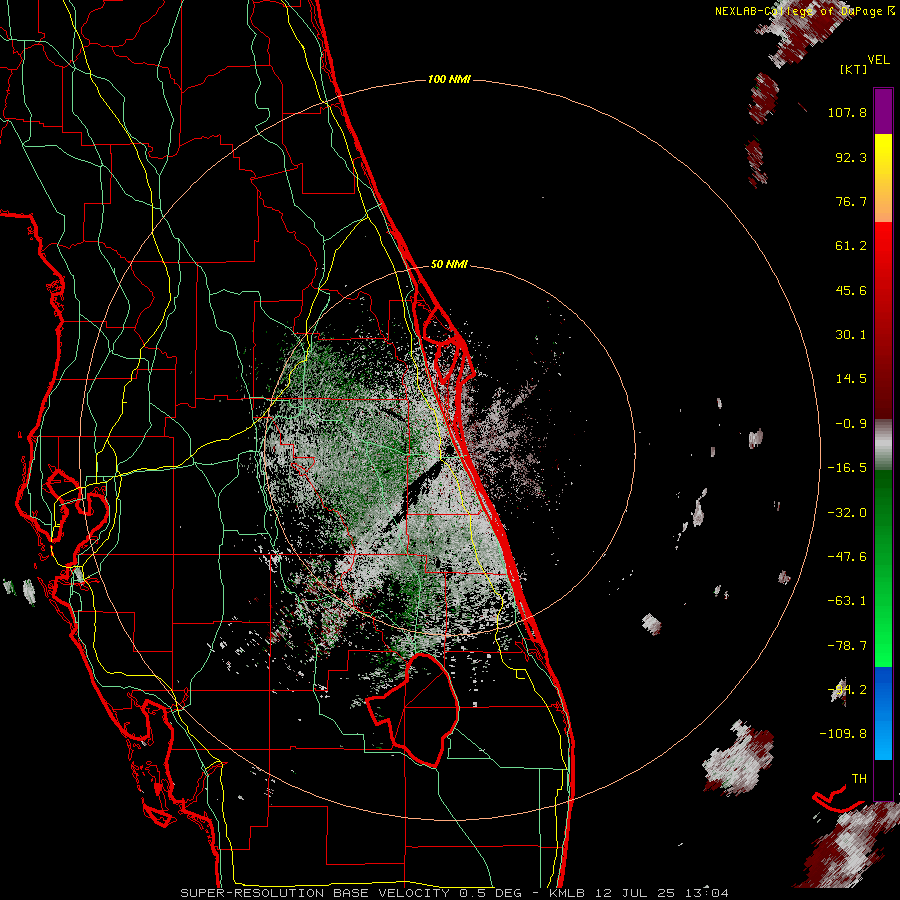The image size is (900, 900).
Task: Click the 100 NMI range ring label
Action: pyautogui.click(x=449, y=79)
